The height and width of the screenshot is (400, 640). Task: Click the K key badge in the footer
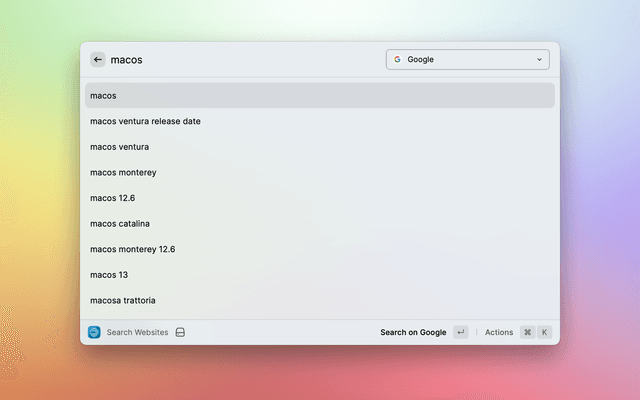(545, 332)
